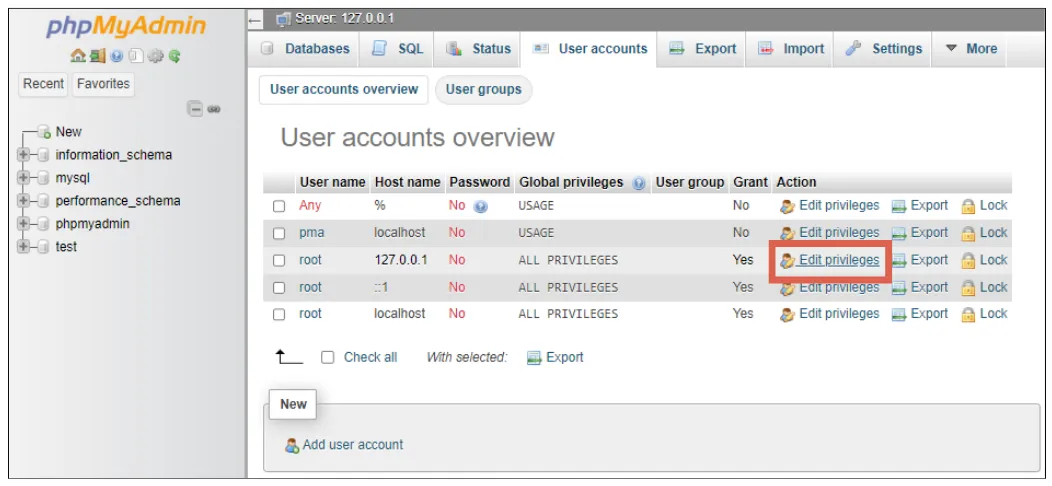This screenshot has width=1052, height=486.
Task: Click Lock padlock icon for pma user
Action: [x=968, y=233]
